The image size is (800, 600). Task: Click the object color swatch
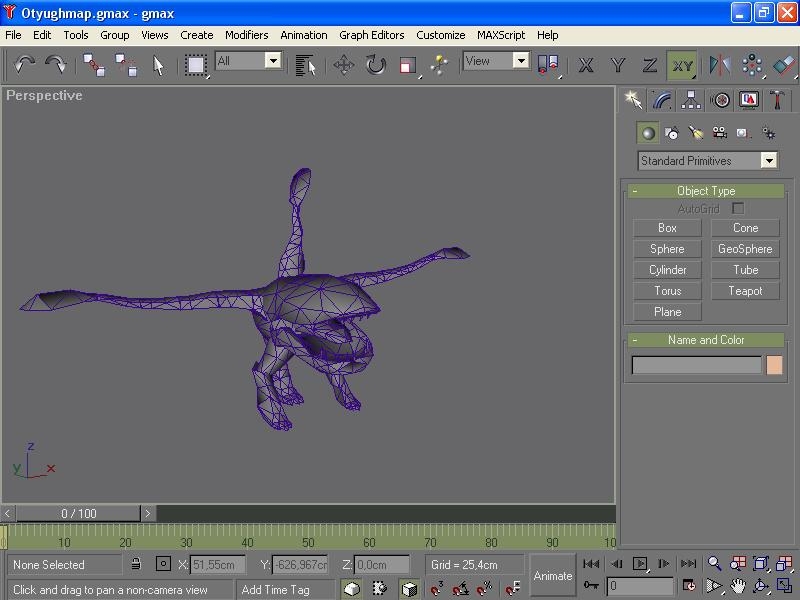(773, 366)
